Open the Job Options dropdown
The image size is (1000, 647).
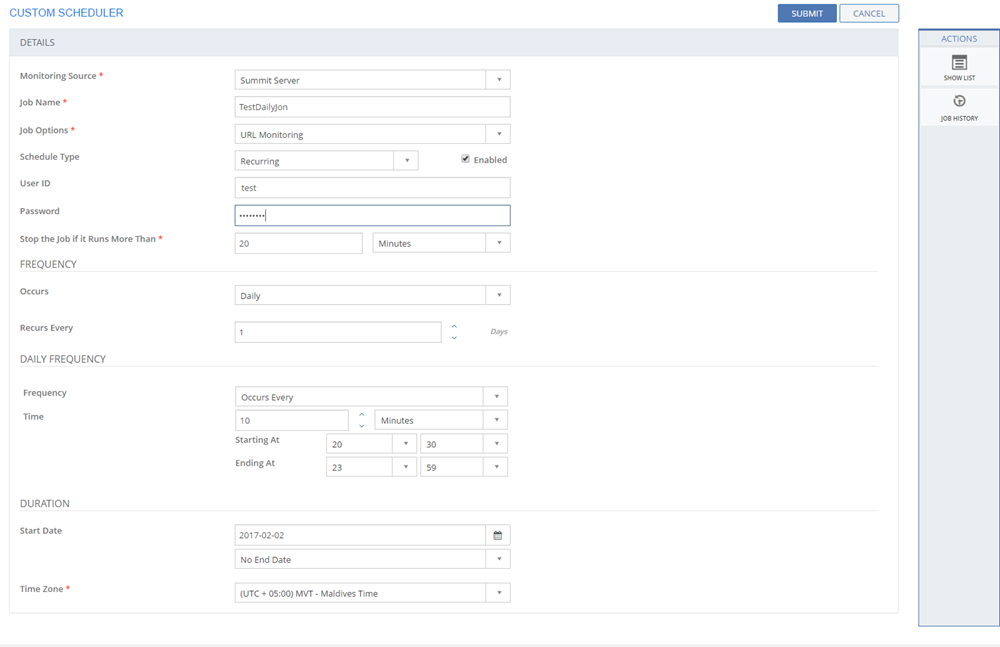498,134
